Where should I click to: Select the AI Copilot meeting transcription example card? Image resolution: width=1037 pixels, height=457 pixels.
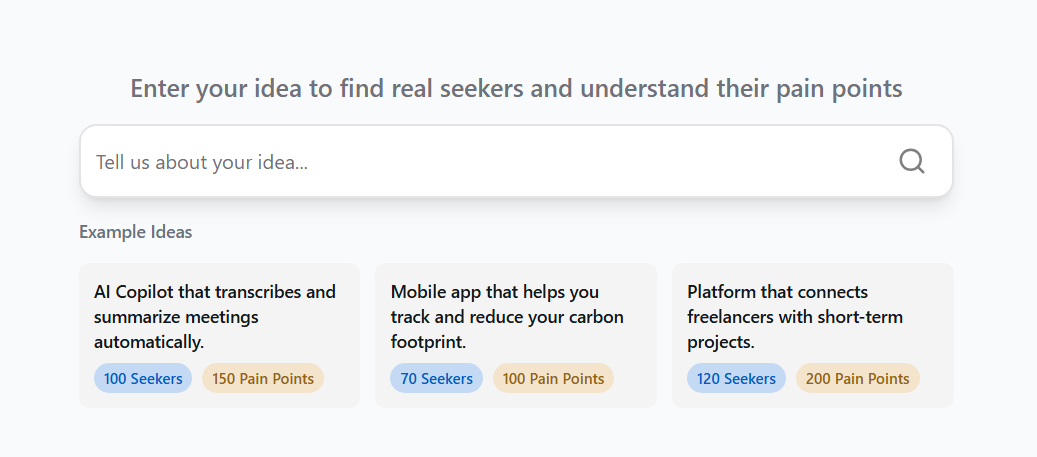pos(219,335)
